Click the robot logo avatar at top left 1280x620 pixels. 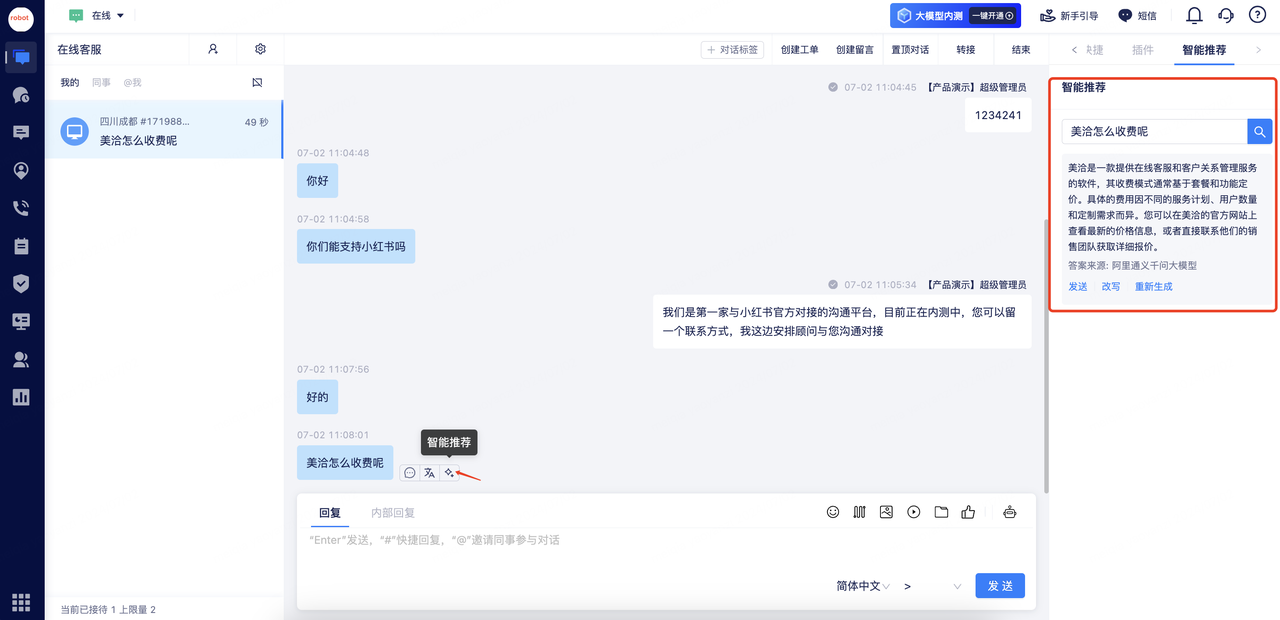(x=21, y=18)
